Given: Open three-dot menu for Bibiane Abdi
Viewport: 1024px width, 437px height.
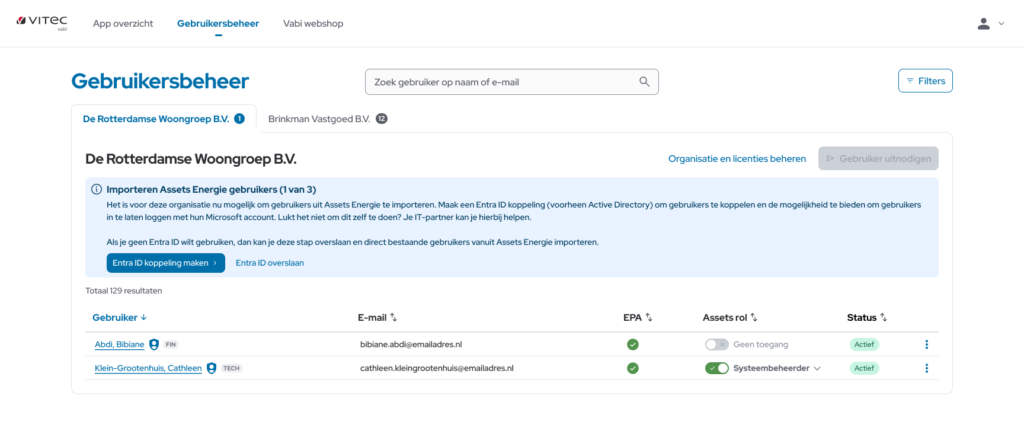Looking at the screenshot, I should pyautogui.click(x=926, y=344).
